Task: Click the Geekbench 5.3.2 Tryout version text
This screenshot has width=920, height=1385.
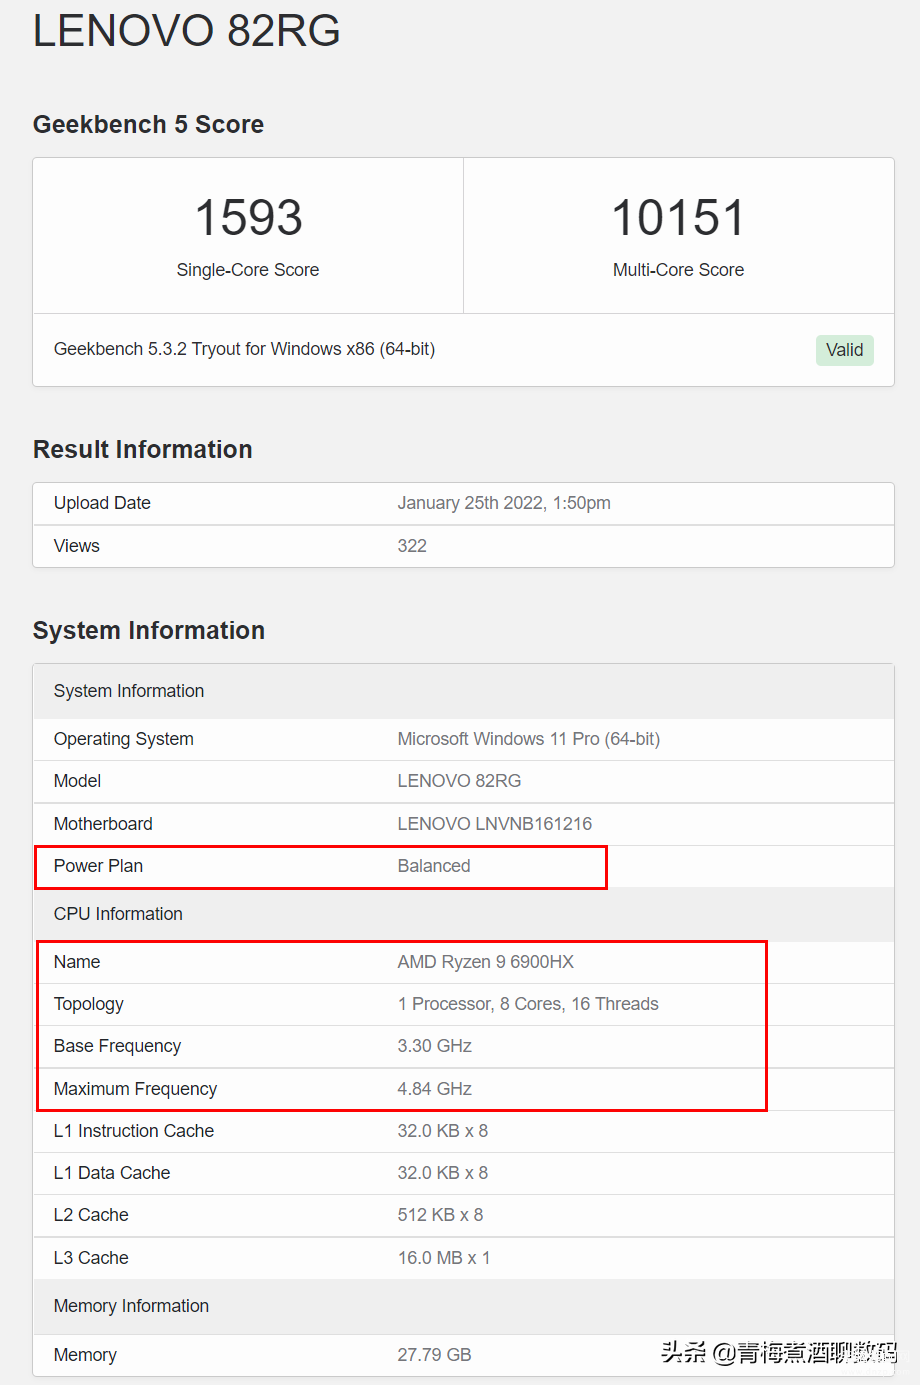Action: point(244,349)
